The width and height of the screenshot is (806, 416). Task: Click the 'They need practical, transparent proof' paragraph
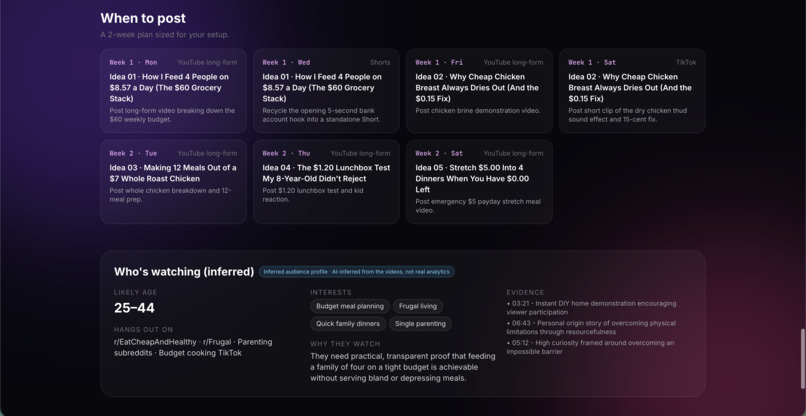pyautogui.click(x=402, y=367)
